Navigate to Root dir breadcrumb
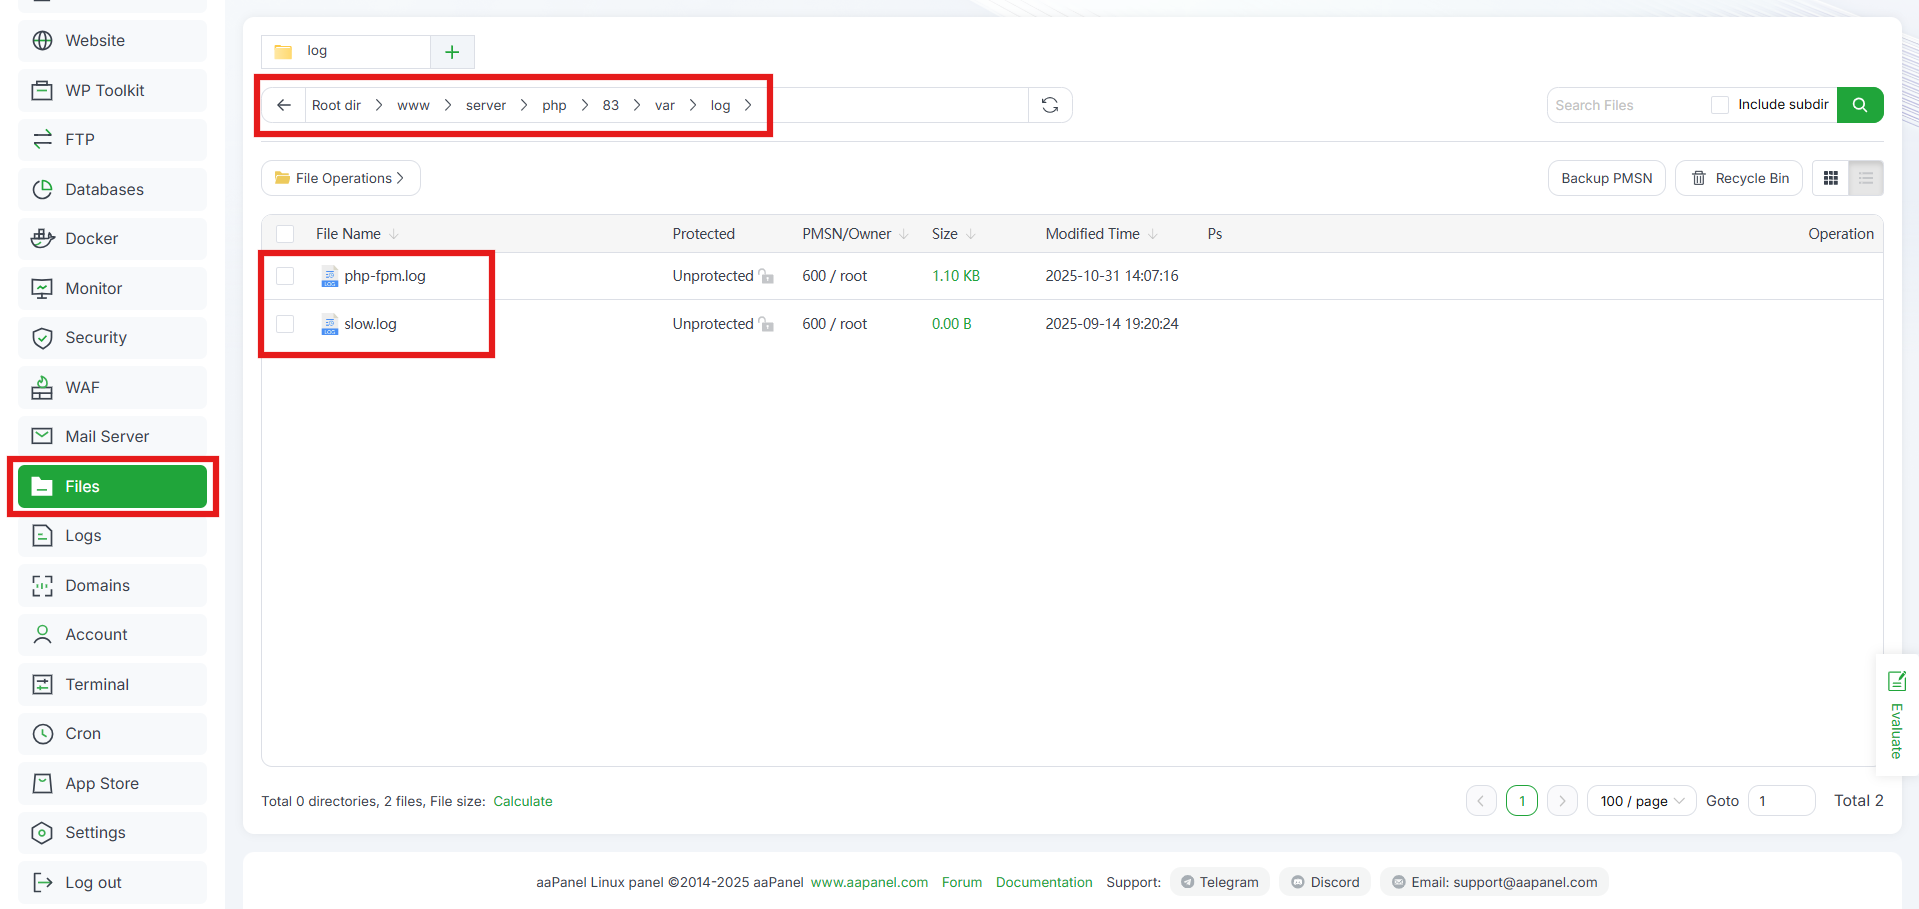The height and width of the screenshot is (909, 1919). (336, 105)
